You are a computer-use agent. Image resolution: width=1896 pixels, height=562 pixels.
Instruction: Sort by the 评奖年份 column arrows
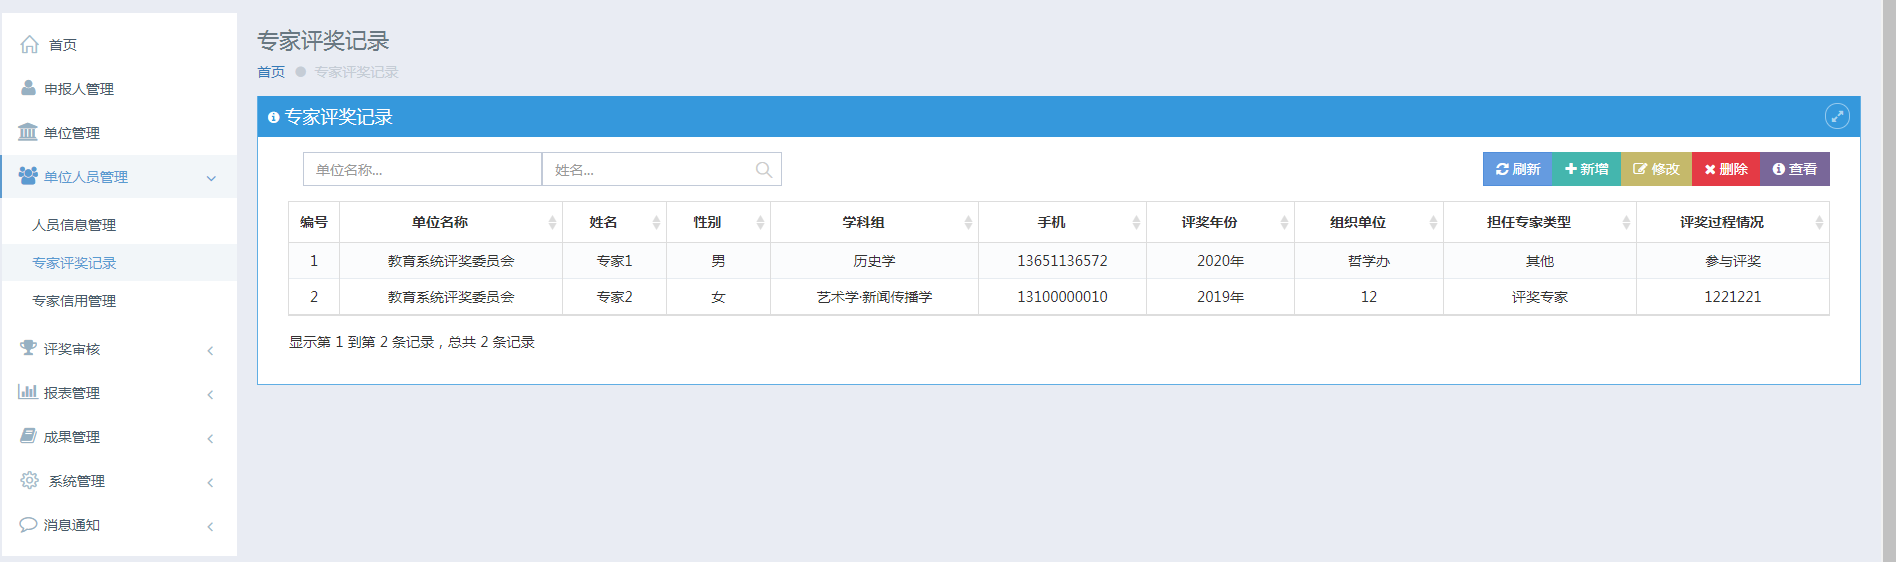(x=1284, y=222)
